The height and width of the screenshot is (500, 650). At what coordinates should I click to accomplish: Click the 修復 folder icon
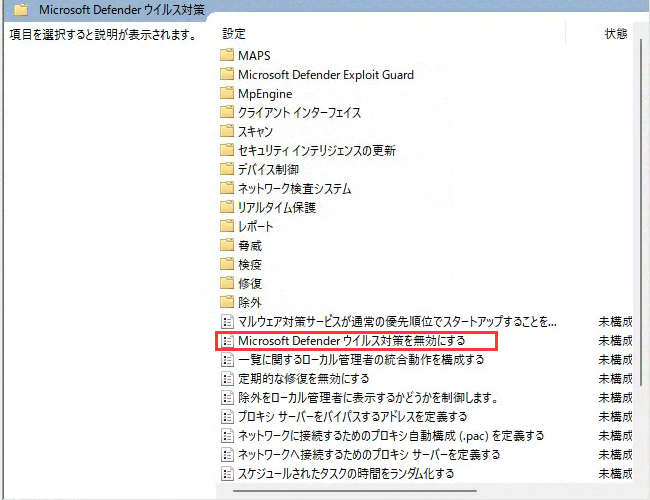pos(227,283)
